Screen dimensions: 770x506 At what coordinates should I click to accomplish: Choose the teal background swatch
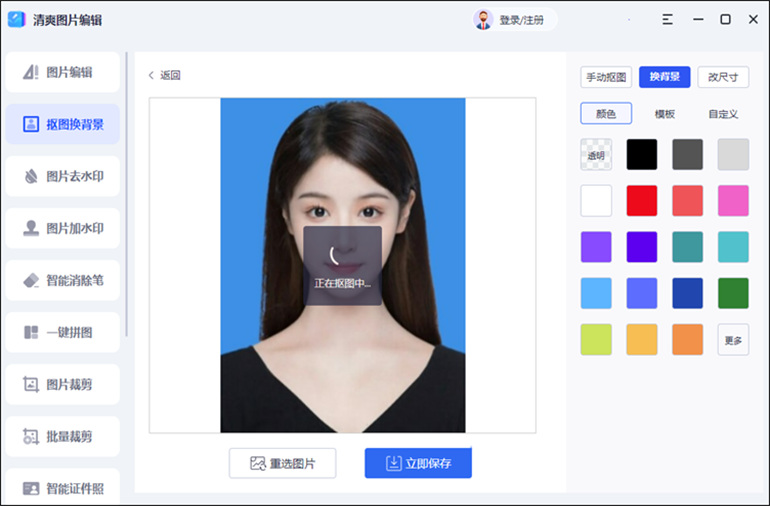[x=688, y=247]
